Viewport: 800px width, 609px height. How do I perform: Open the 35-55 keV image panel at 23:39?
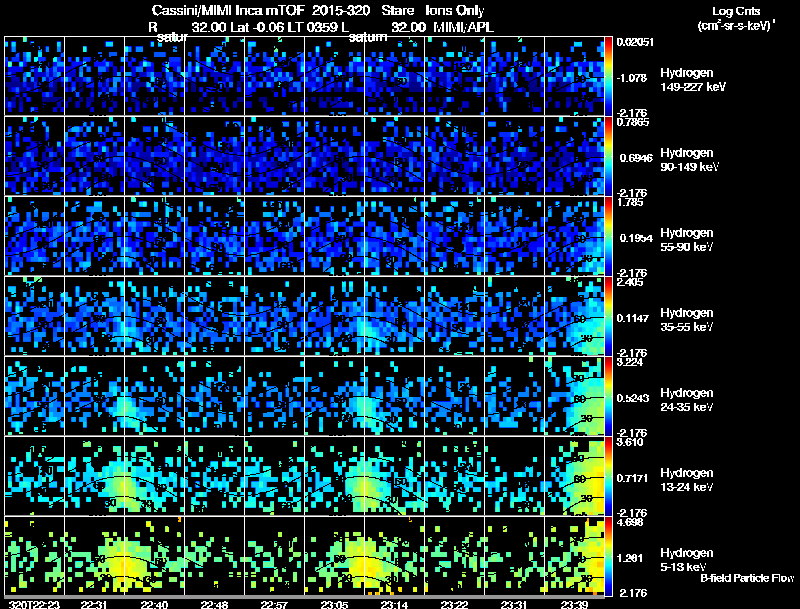point(574,316)
